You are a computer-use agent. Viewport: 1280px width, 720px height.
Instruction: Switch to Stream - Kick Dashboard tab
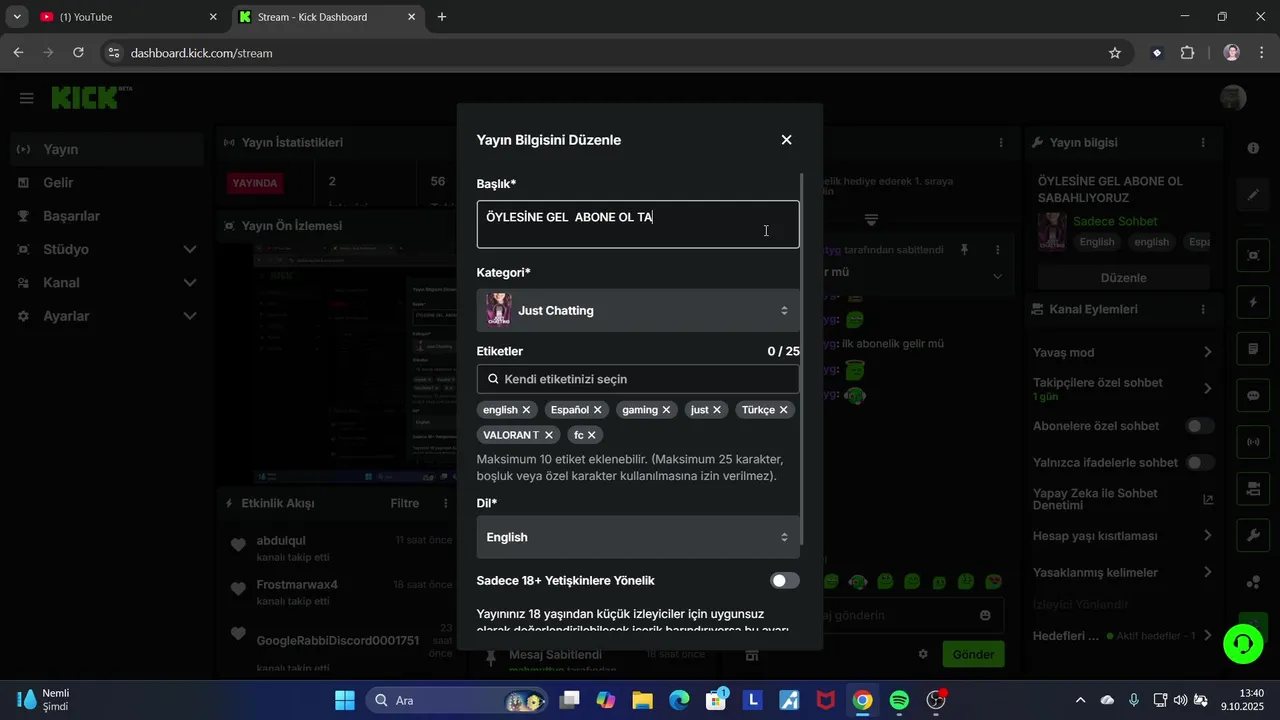pyautogui.click(x=327, y=17)
